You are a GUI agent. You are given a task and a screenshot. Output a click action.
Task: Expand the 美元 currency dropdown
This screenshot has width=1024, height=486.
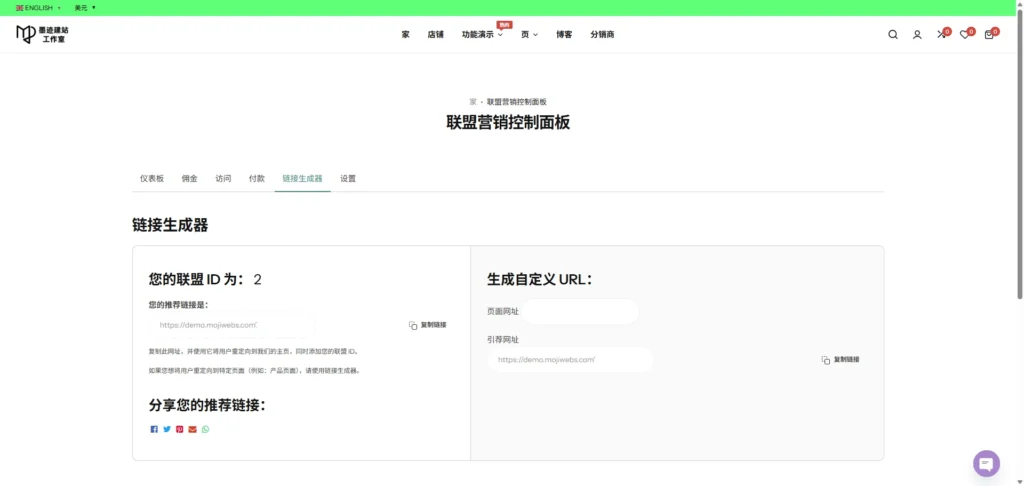click(x=85, y=7)
